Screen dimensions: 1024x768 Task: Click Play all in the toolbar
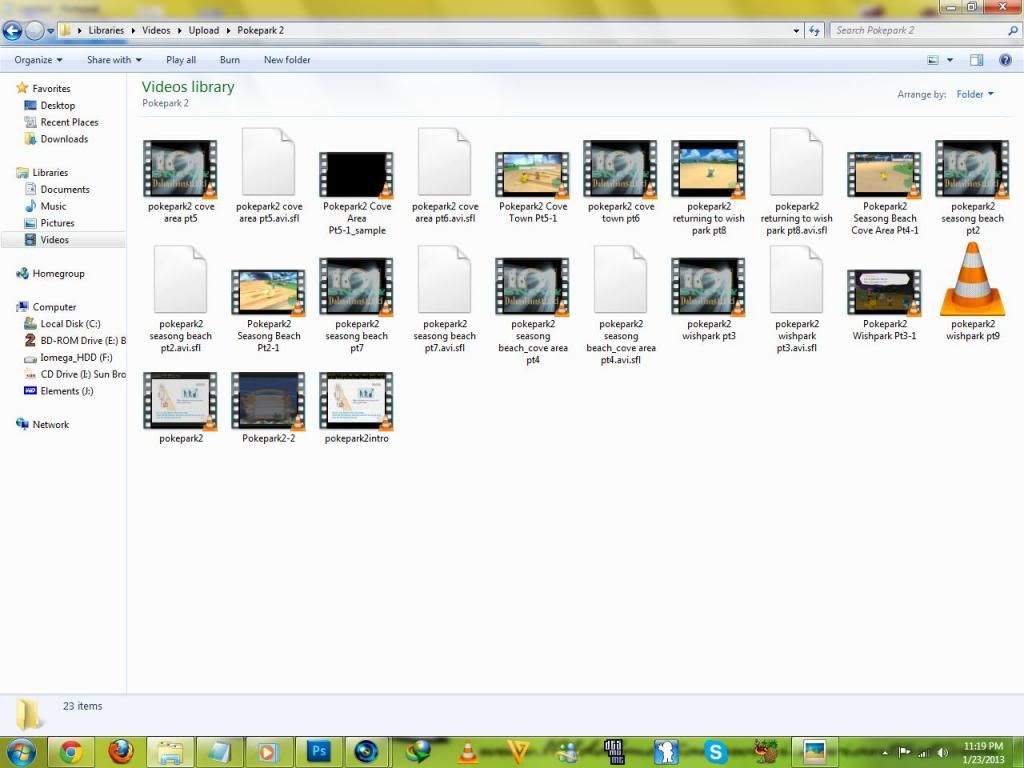pyautogui.click(x=181, y=59)
